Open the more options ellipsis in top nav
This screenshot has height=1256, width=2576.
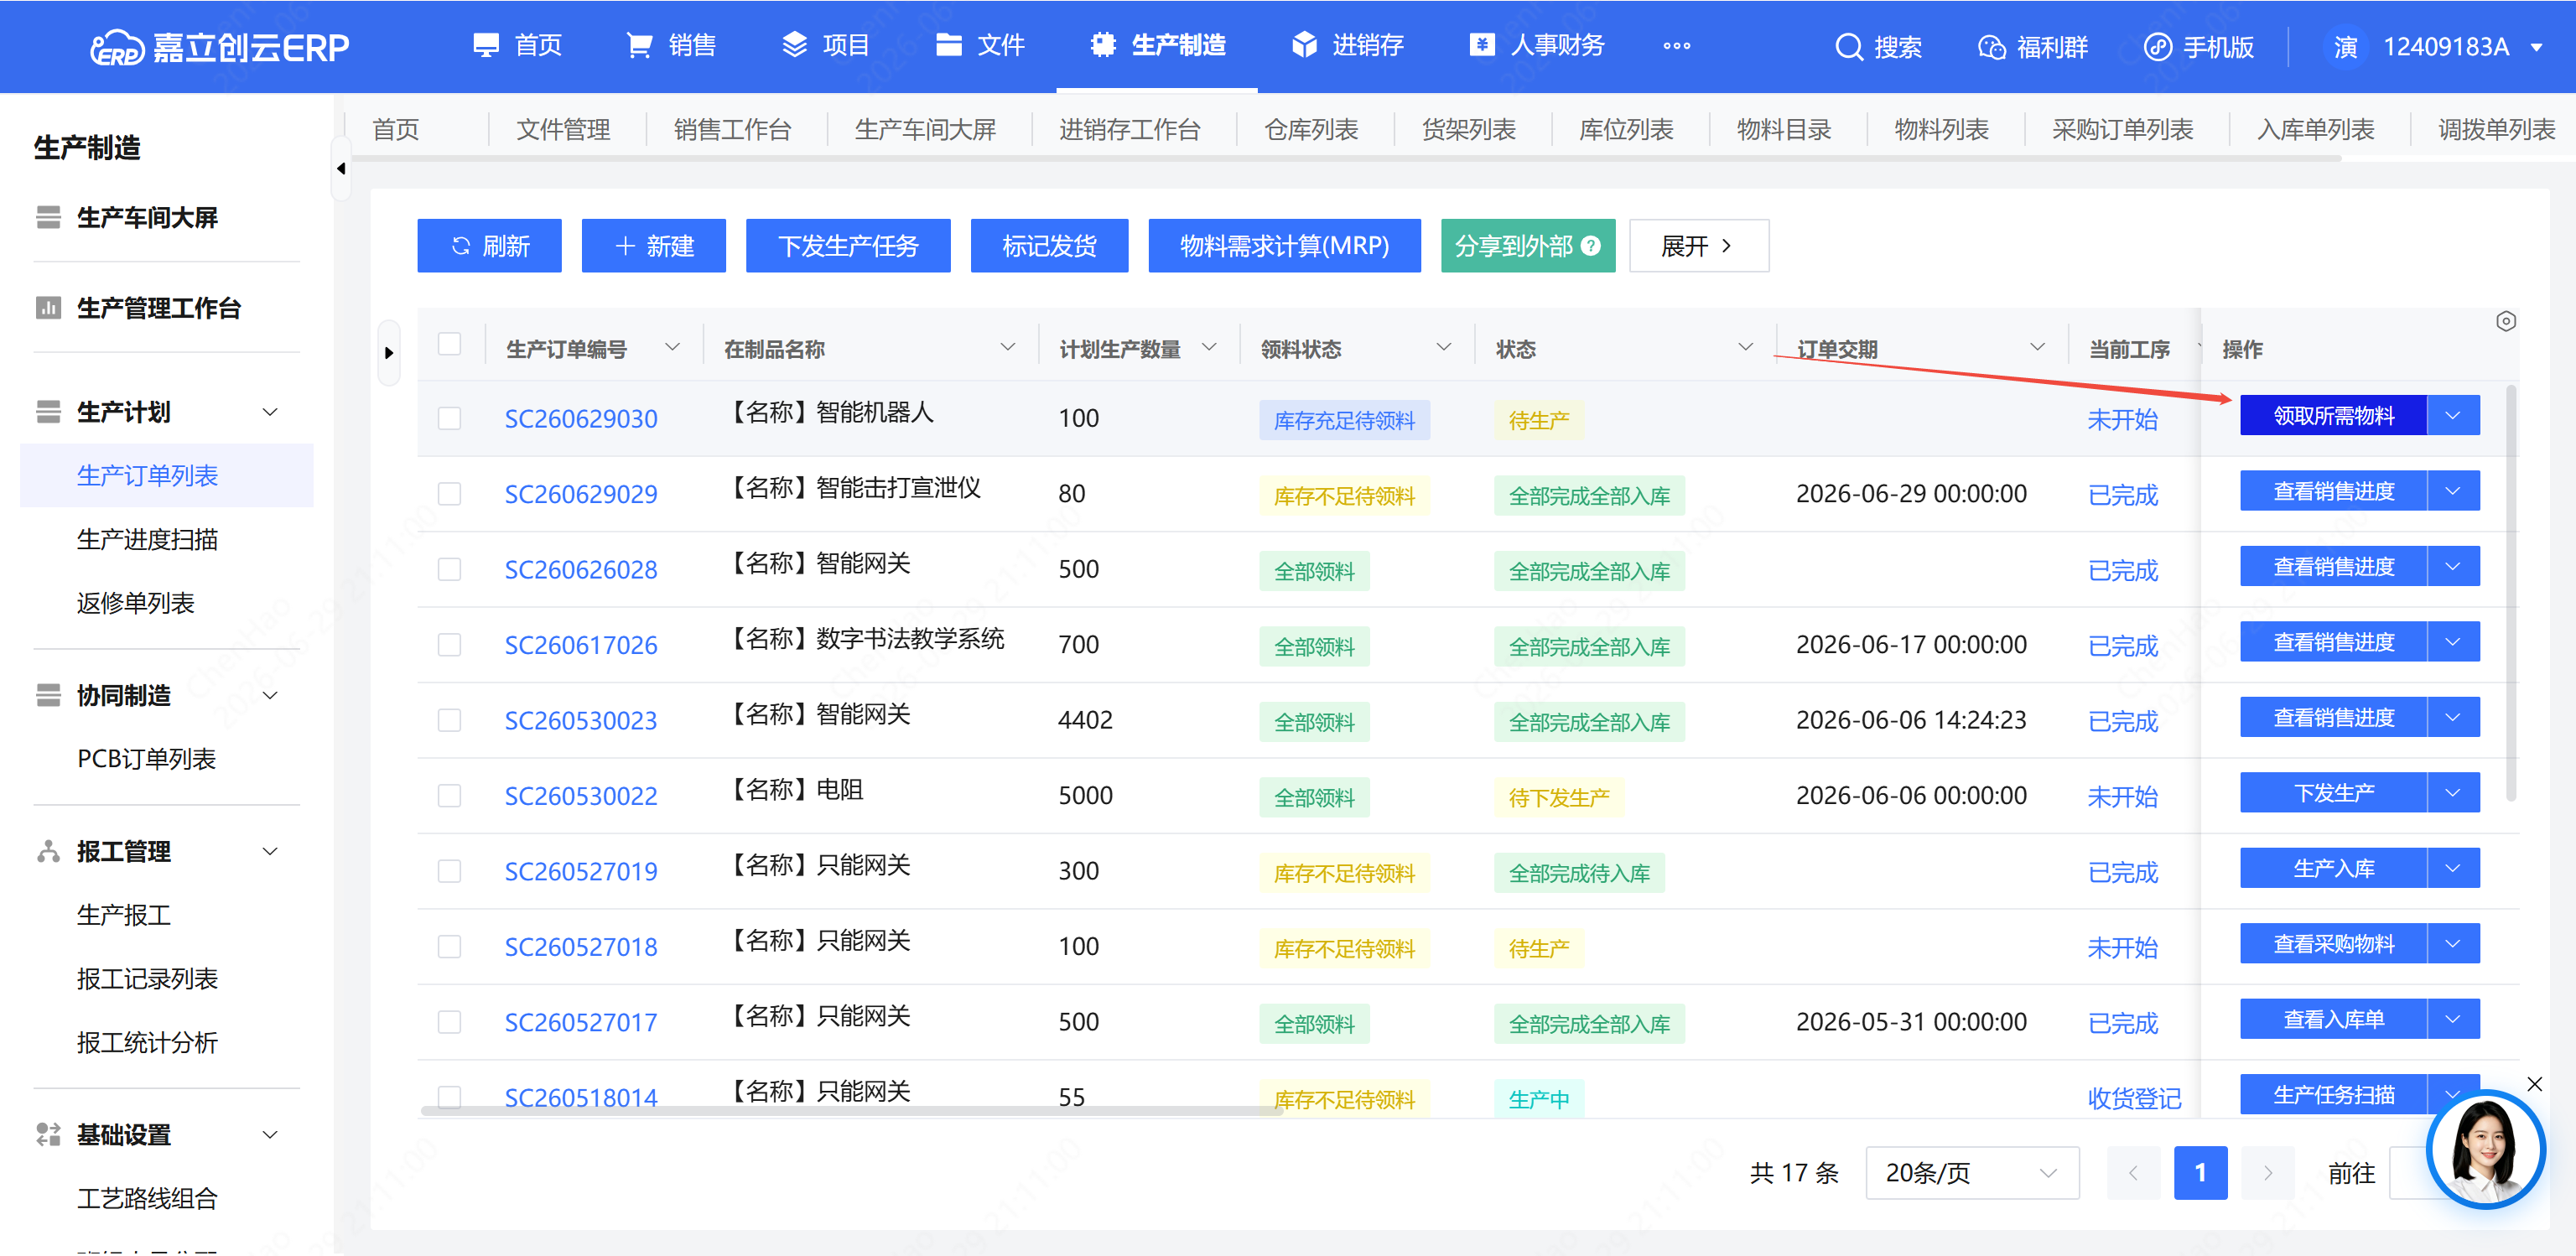tap(1677, 46)
